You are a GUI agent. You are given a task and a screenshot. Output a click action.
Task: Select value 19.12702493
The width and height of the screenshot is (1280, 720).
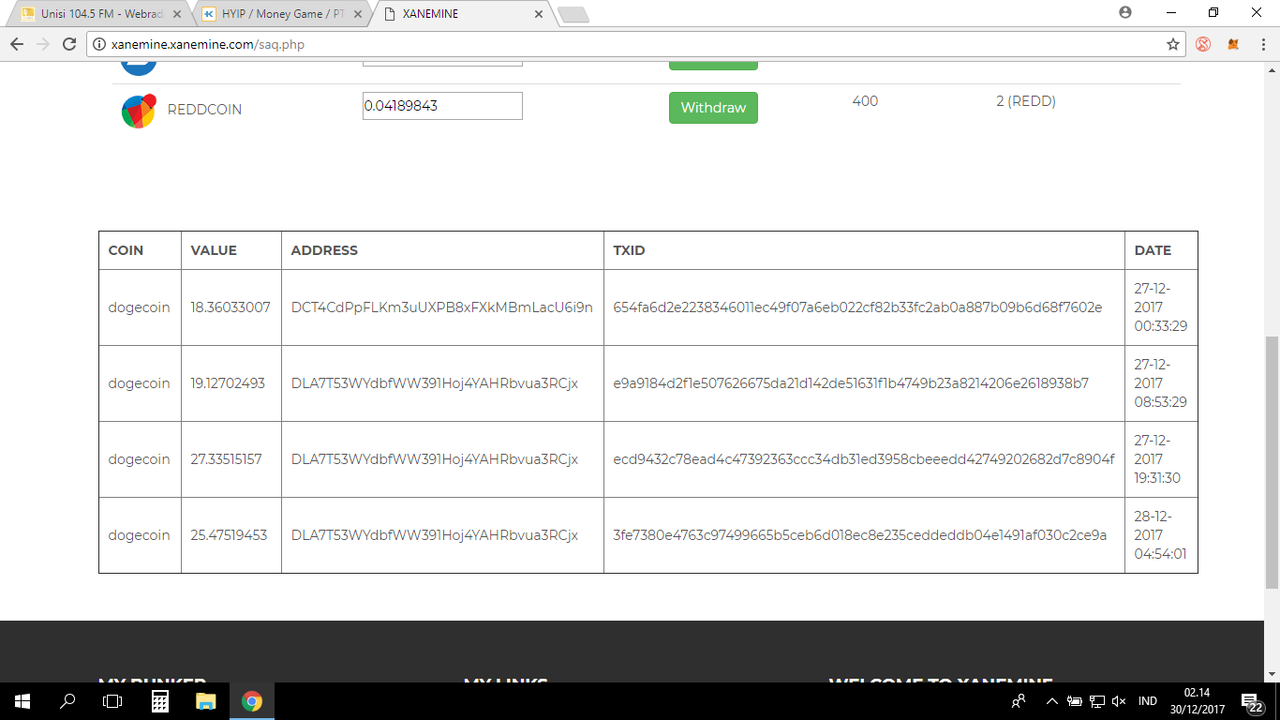(x=228, y=383)
